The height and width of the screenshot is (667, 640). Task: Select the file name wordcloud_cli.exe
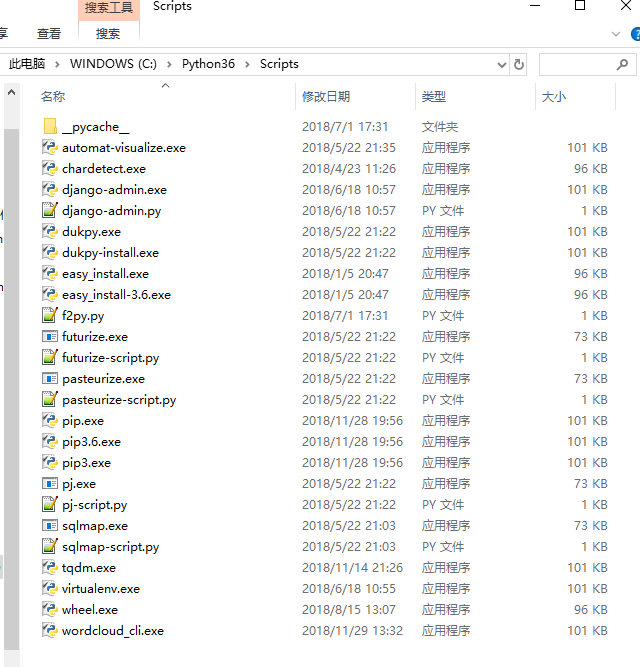pos(113,630)
